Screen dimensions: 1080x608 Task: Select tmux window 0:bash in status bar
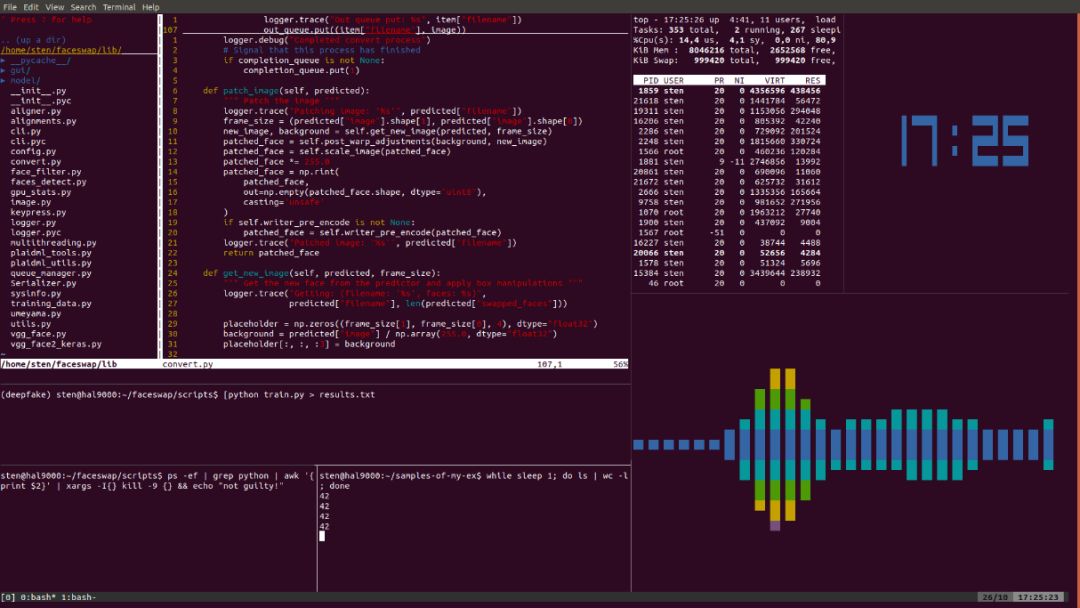point(38,597)
